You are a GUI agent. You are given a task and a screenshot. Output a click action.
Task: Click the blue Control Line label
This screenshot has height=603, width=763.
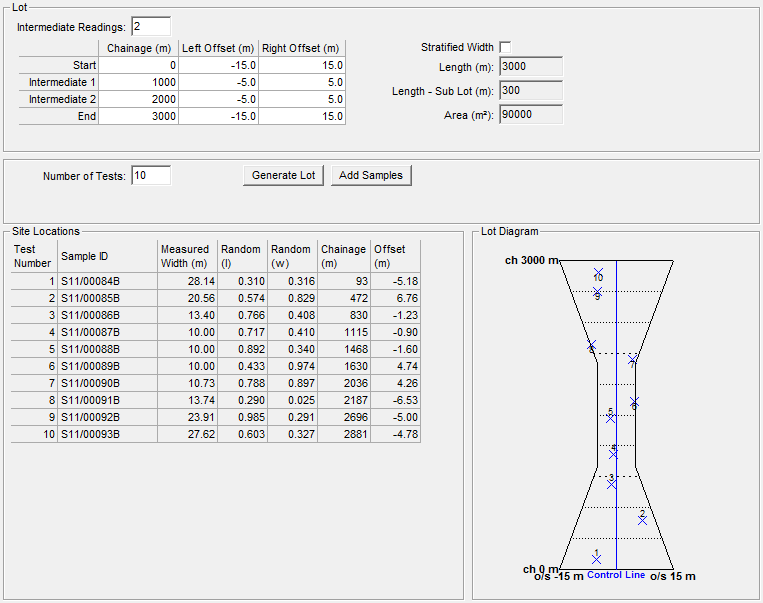(615, 575)
